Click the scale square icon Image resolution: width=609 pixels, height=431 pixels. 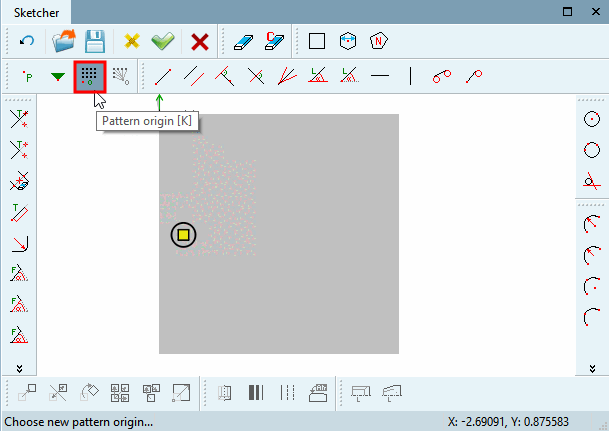181,393
